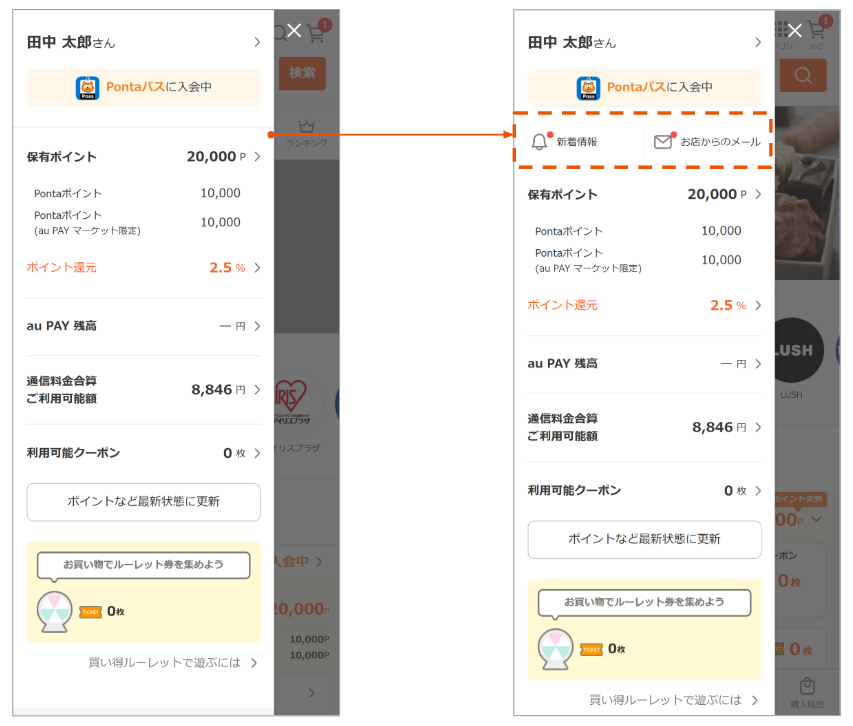This screenshot has height=726, width=853.
Task: Close the right panel with the X icon
Action: coord(795,31)
